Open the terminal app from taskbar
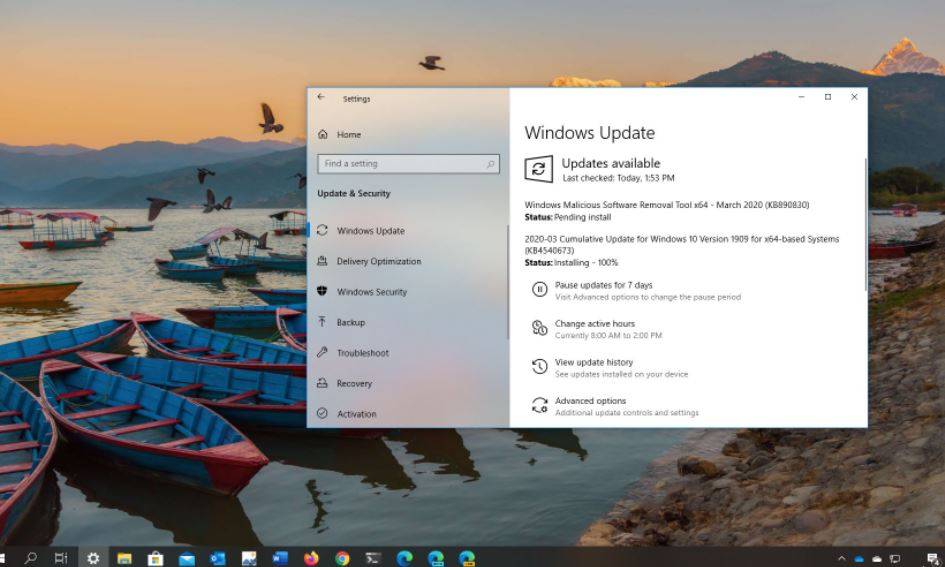This screenshot has width=945, height=567. pos(374,558)
